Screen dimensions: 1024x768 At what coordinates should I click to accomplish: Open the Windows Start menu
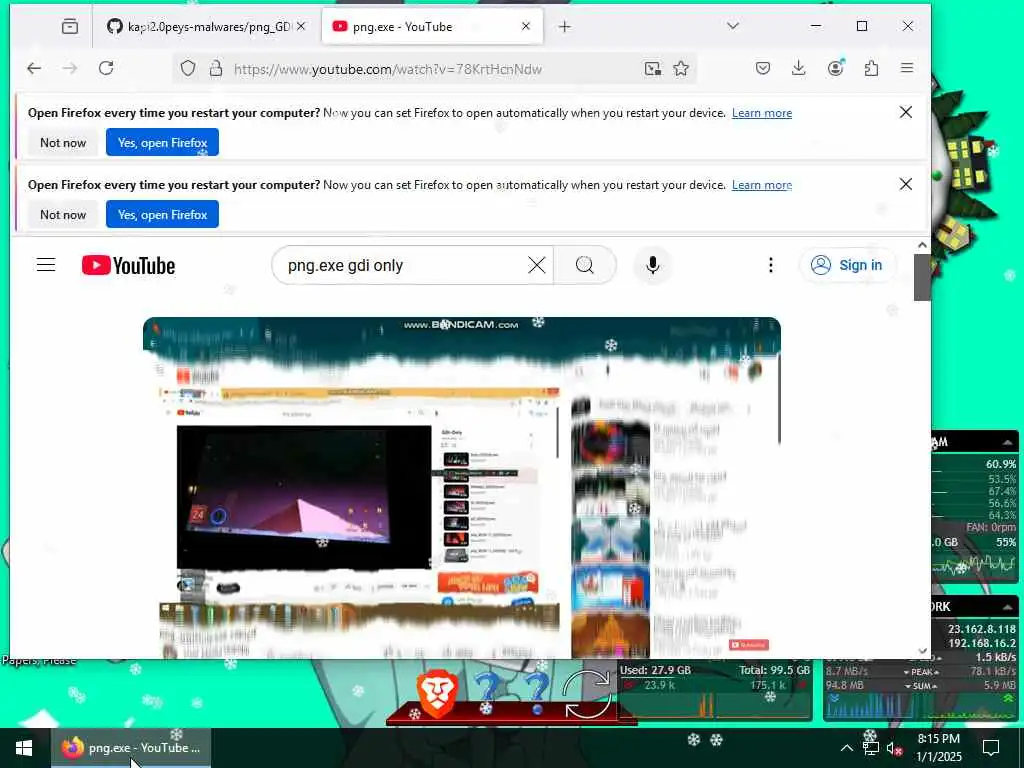[25, 748]
